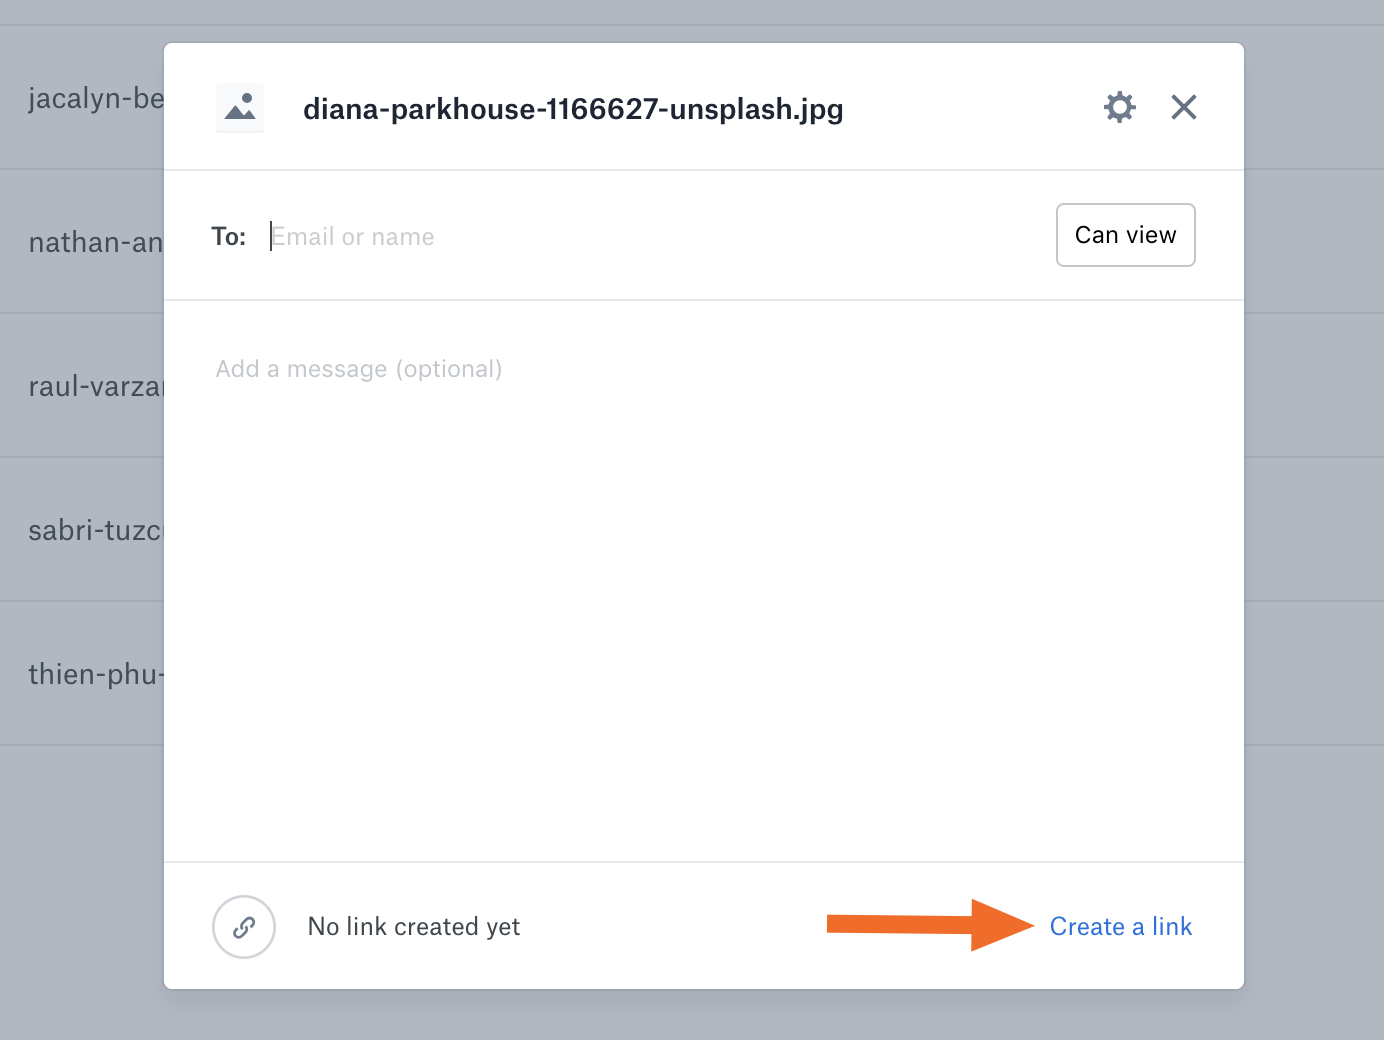Viewport: 1384px width, 1040px height.
Task: Open the Can view permission dropdown
Action: [x=1126, y=235]
